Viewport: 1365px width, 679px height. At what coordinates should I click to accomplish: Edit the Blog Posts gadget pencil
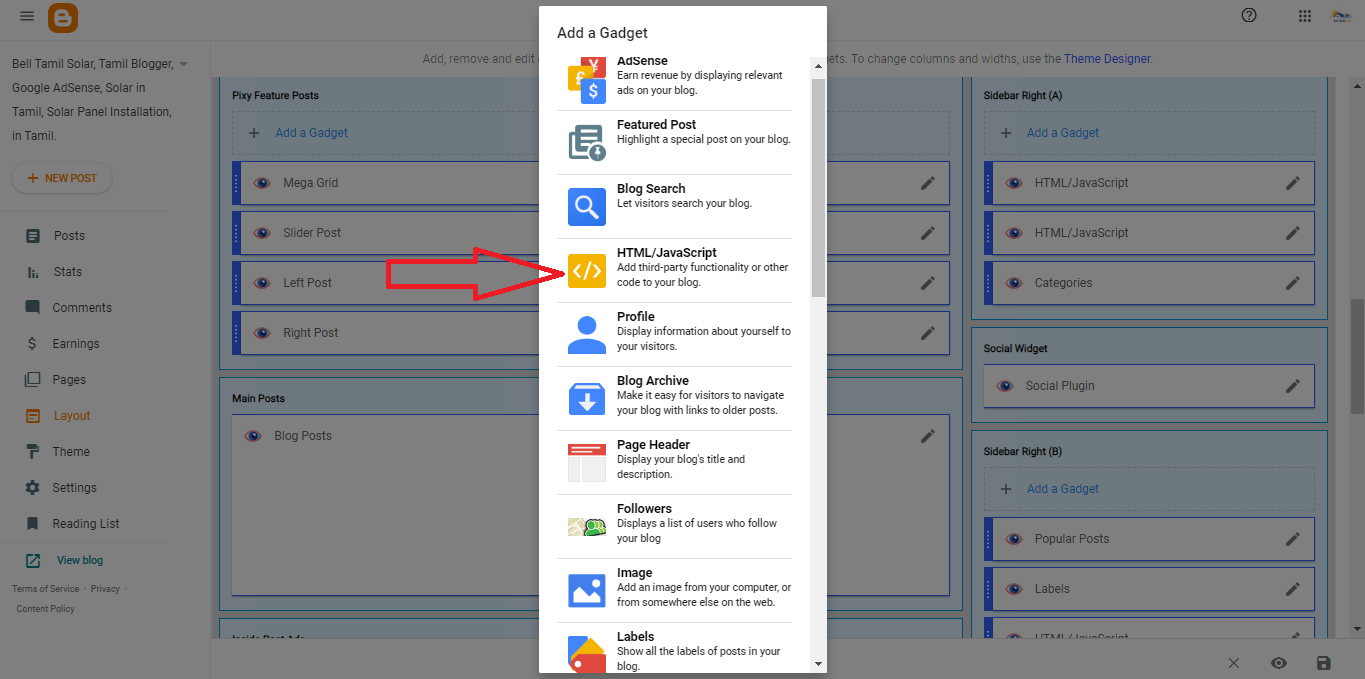point(928,436)
